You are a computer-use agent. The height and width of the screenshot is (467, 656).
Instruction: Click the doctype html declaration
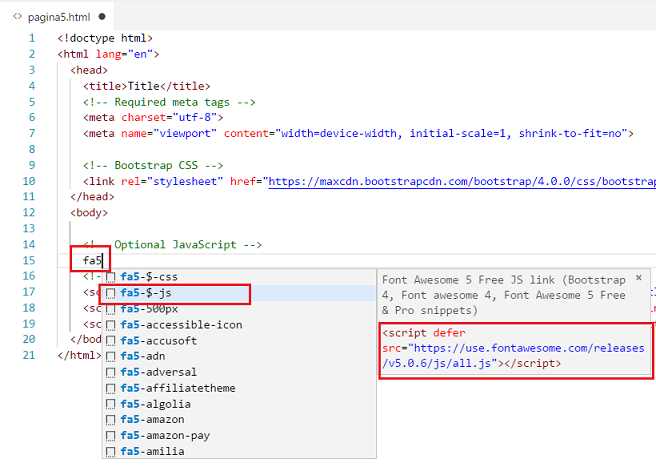point(105,38)
